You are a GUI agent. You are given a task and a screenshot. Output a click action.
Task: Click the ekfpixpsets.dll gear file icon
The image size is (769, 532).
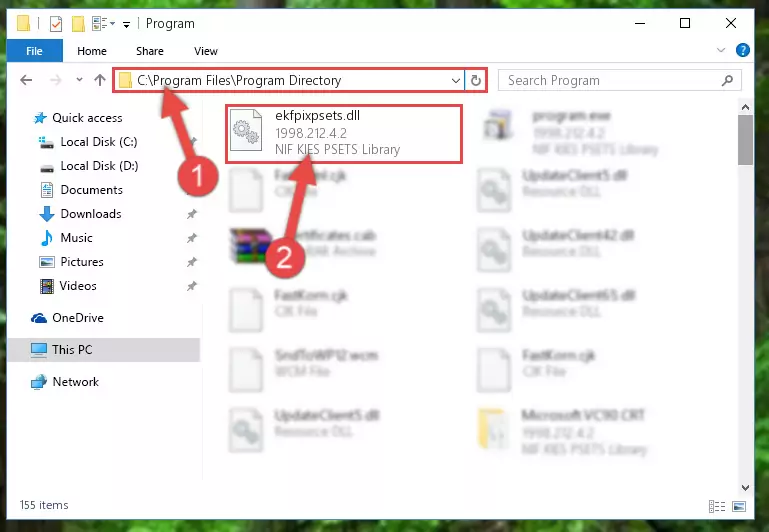point(246,130)
